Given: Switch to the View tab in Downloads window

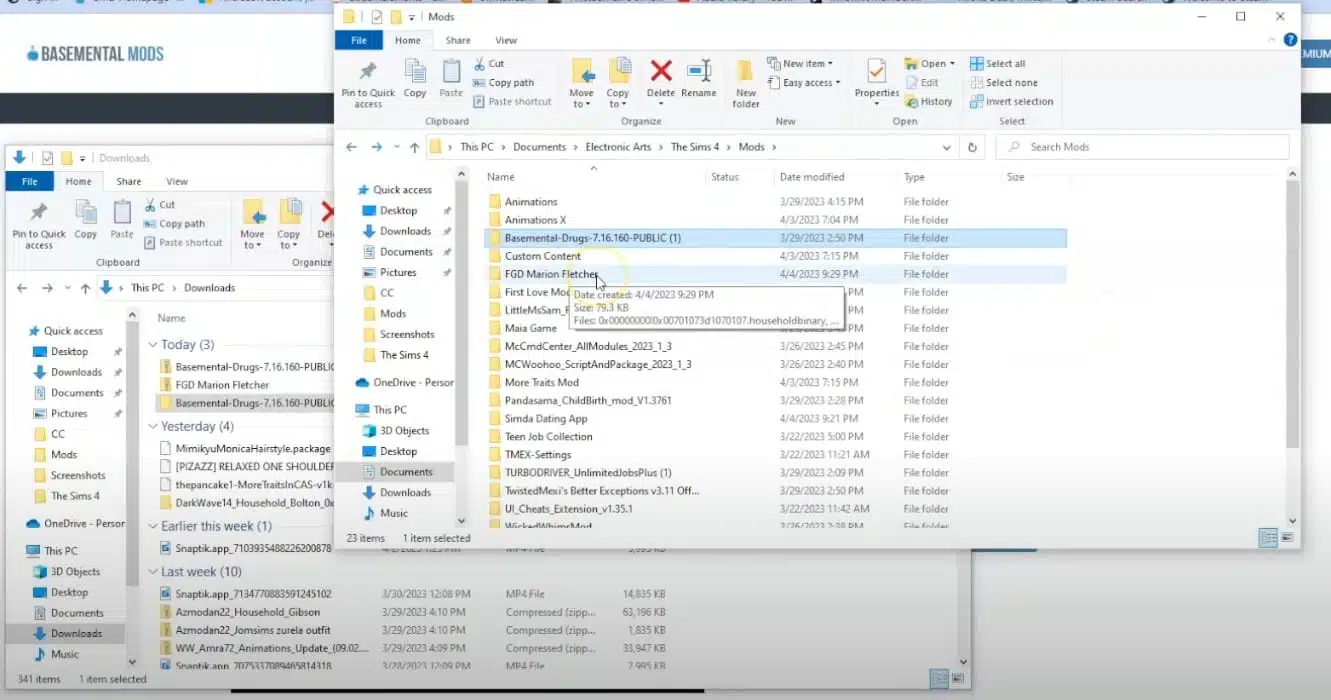Looking at the screenshot, I should point(177,181).
